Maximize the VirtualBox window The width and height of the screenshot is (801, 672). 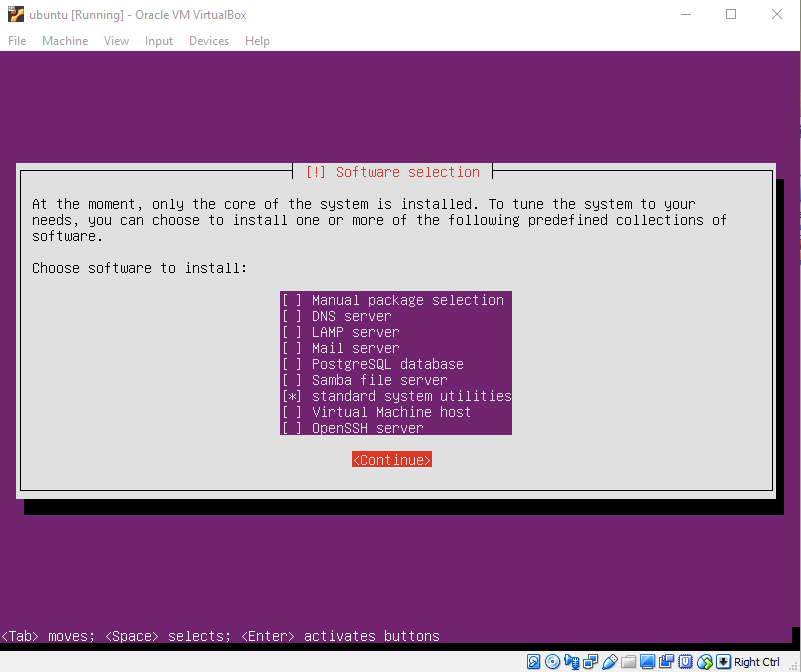(731, 14)
